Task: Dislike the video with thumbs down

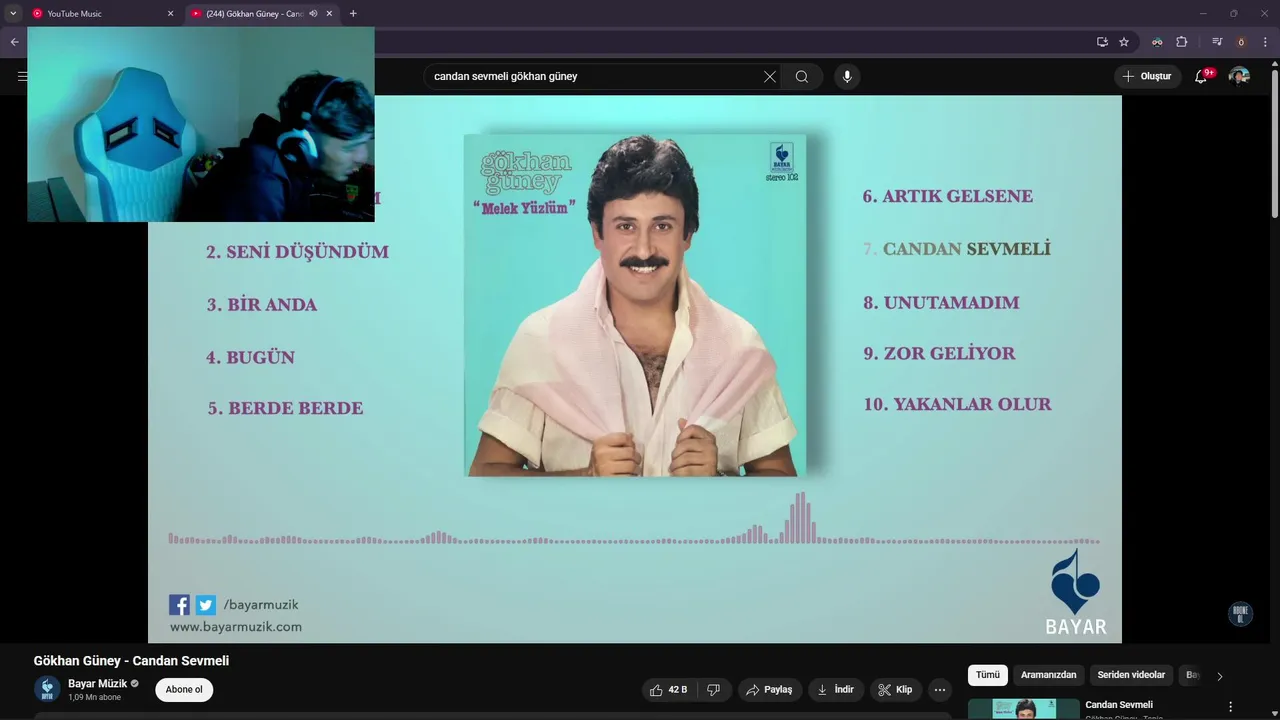Action: coord(714,689)
